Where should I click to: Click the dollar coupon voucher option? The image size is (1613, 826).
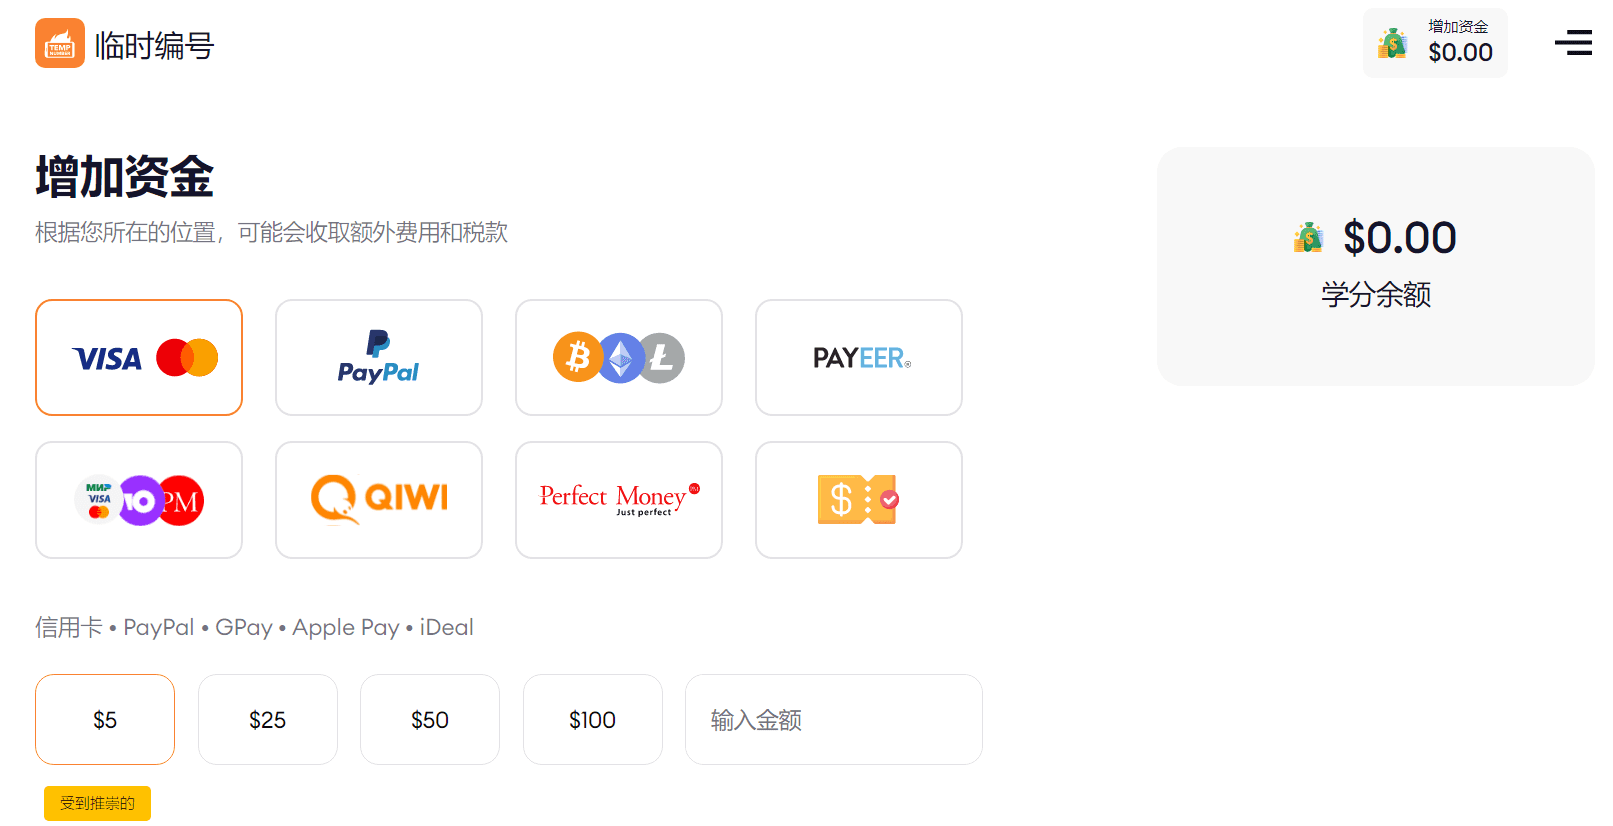[859, 500]
